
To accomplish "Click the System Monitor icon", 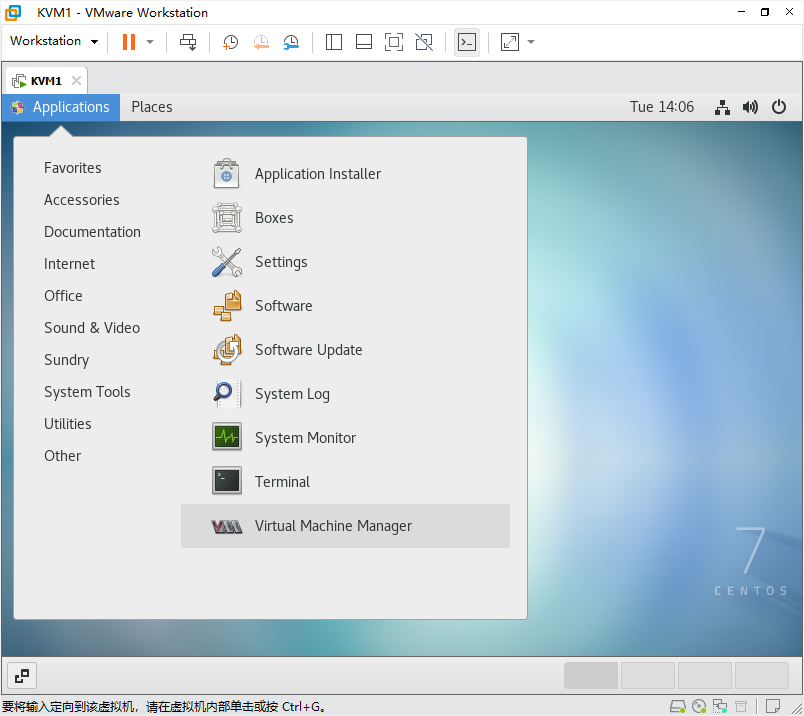I will (227, 437).
